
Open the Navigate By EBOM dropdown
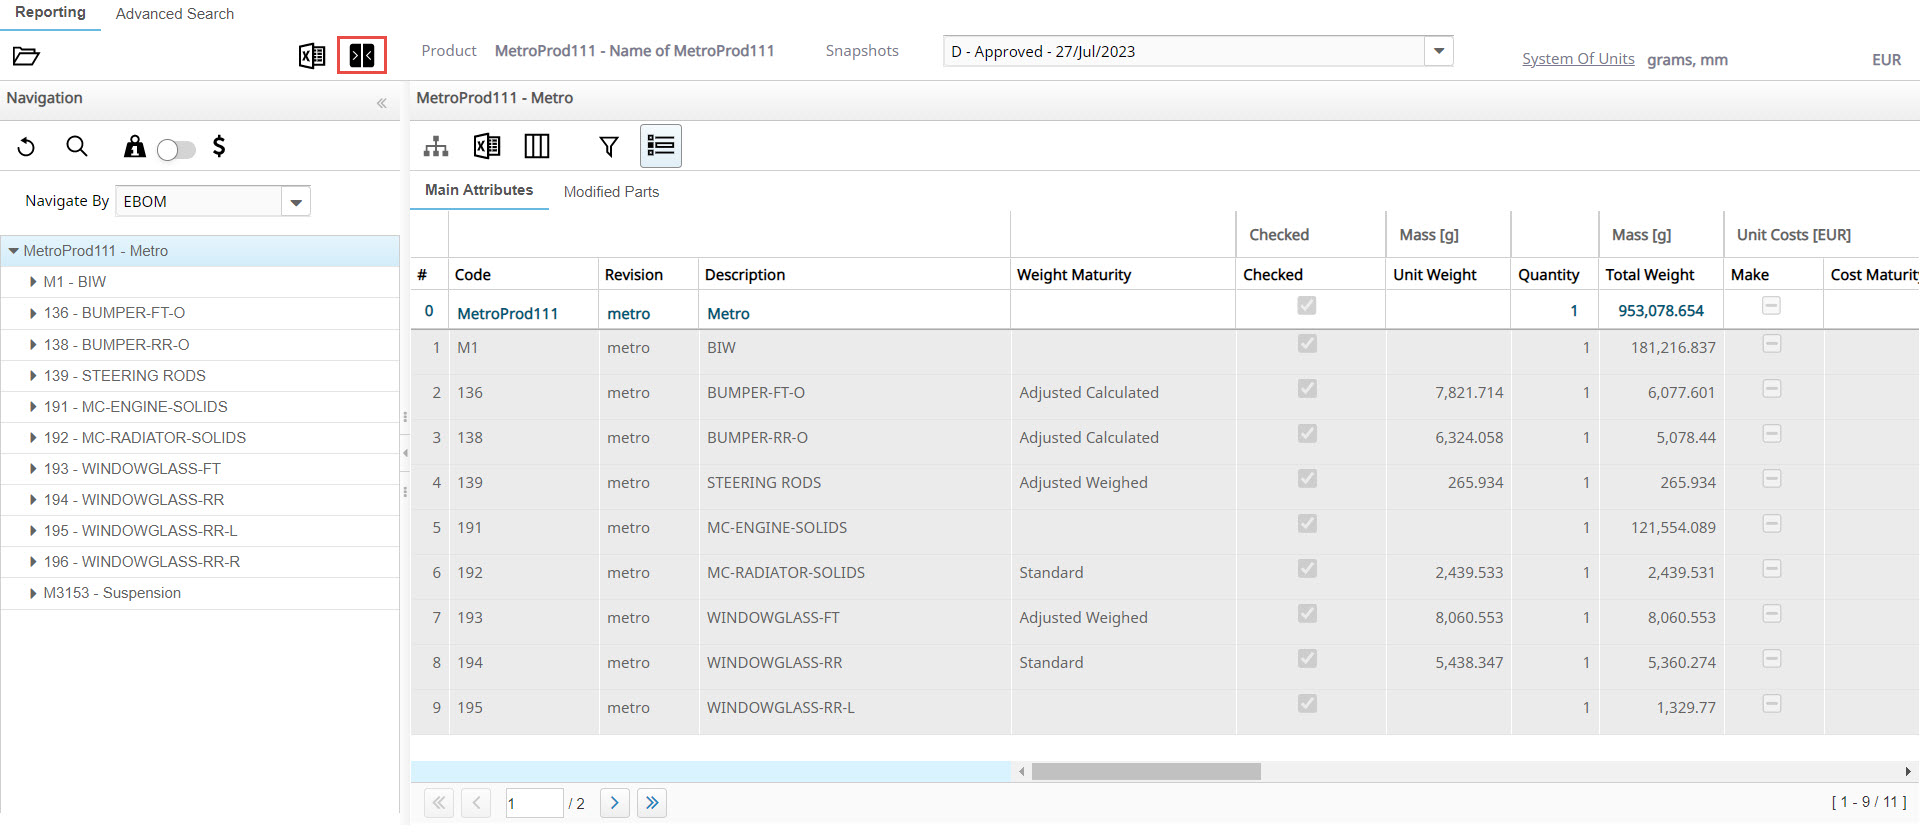coord(296,202)
